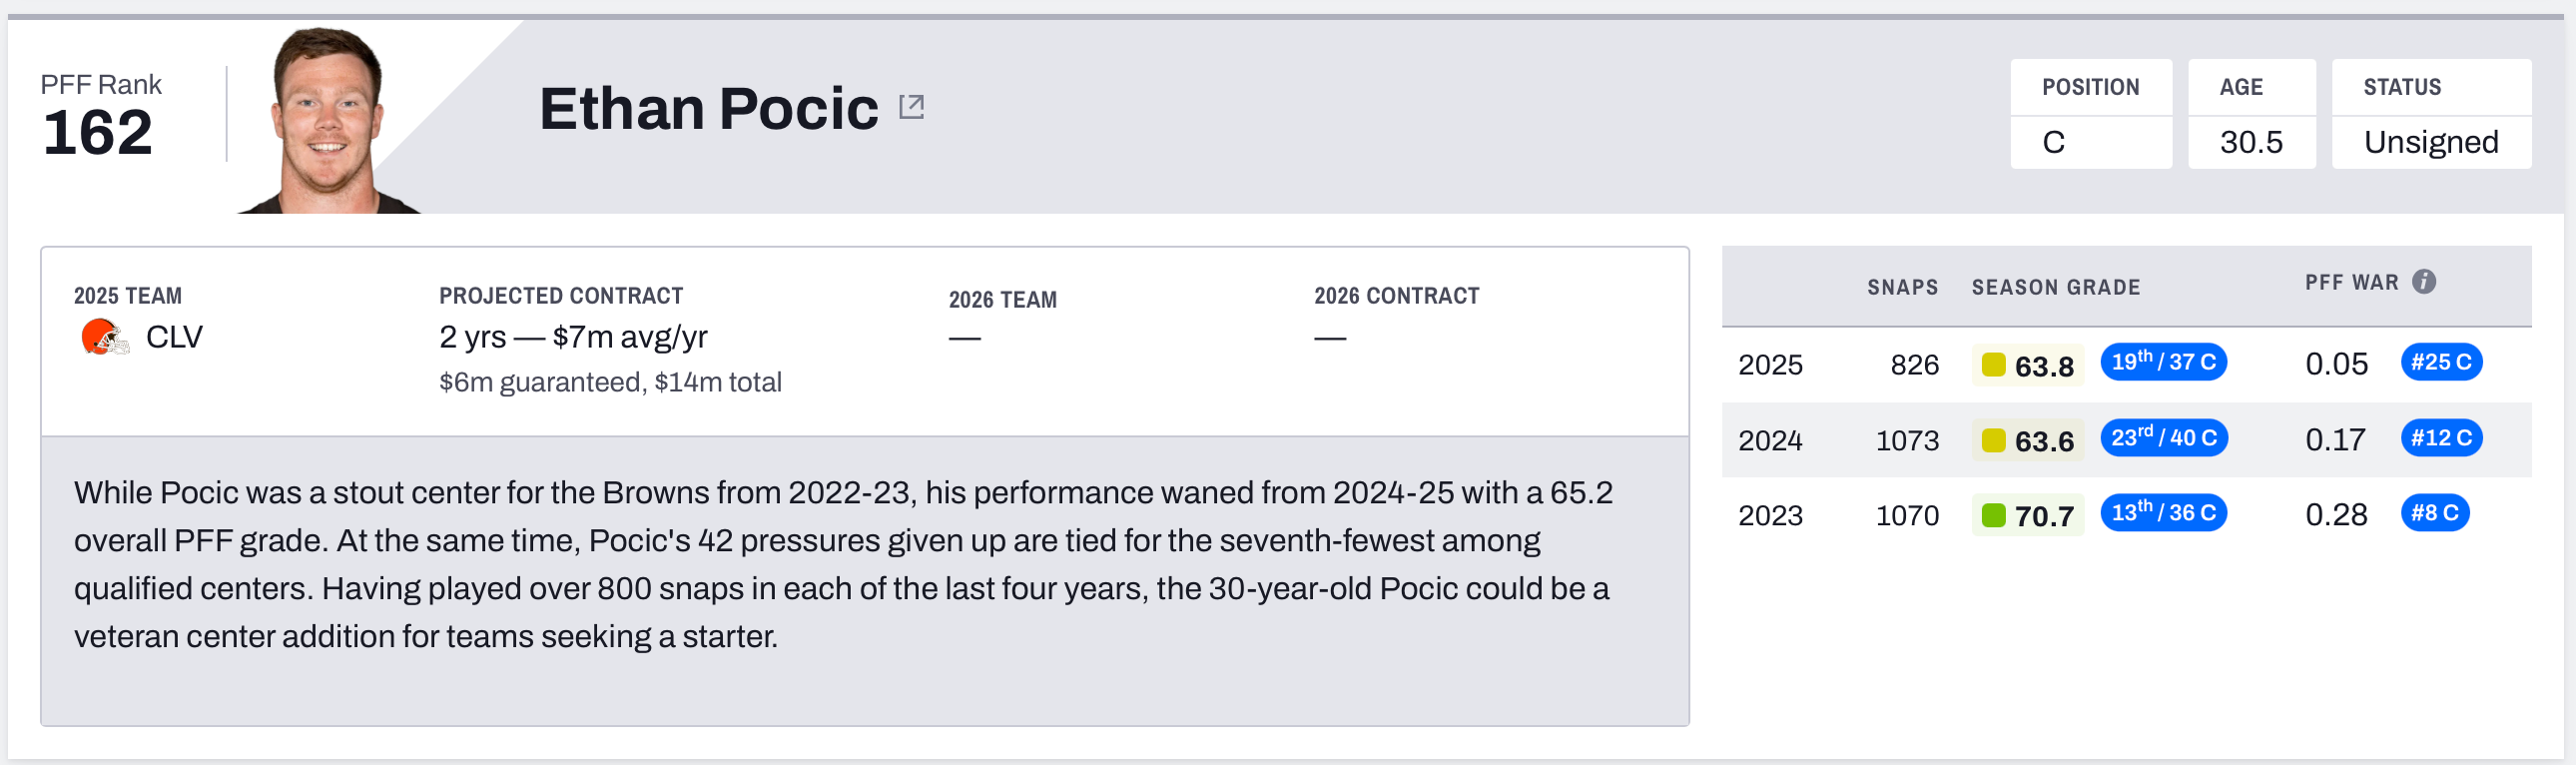Click the 2024 yellow grade color square
Screen dimensions: 2576x765
coord(1993,440)
